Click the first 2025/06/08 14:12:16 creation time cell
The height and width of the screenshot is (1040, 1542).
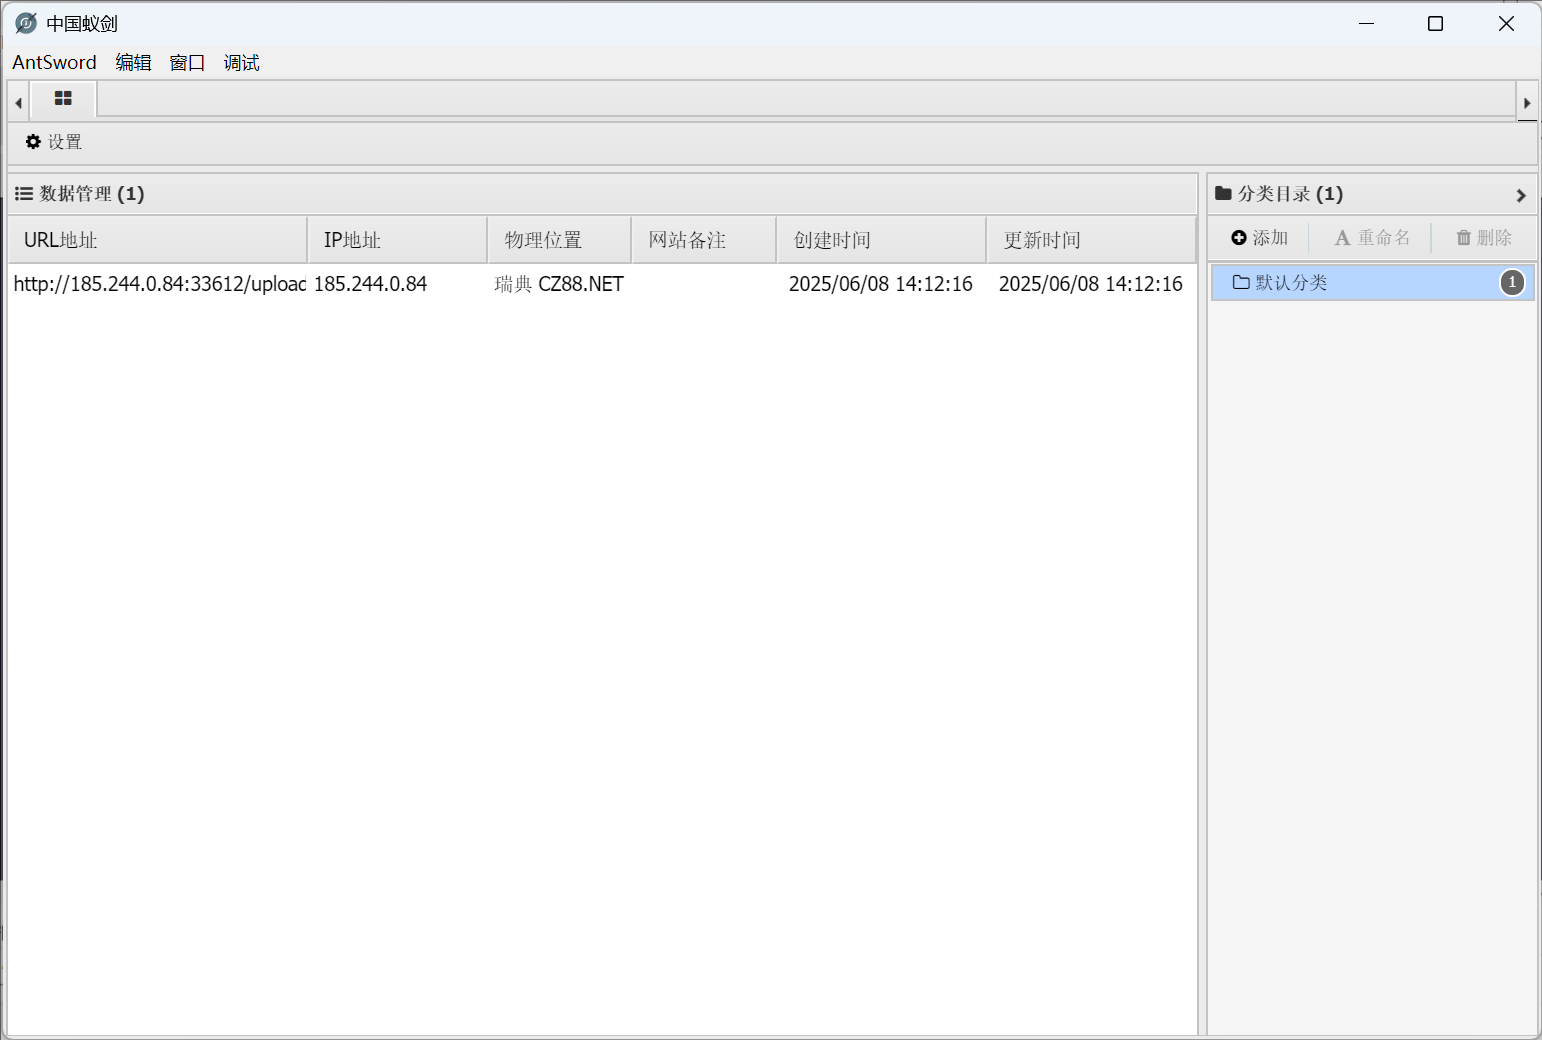click(x=881, y=284)
